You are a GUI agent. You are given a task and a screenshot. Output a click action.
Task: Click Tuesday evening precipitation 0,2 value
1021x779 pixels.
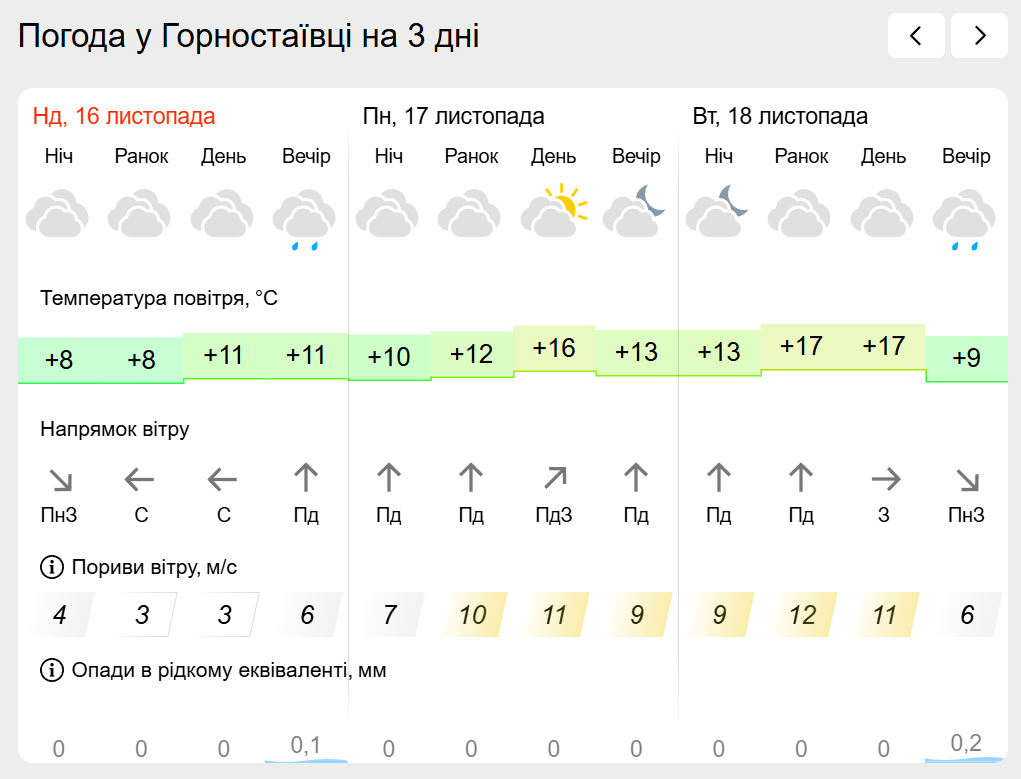(x=966, y=743)
